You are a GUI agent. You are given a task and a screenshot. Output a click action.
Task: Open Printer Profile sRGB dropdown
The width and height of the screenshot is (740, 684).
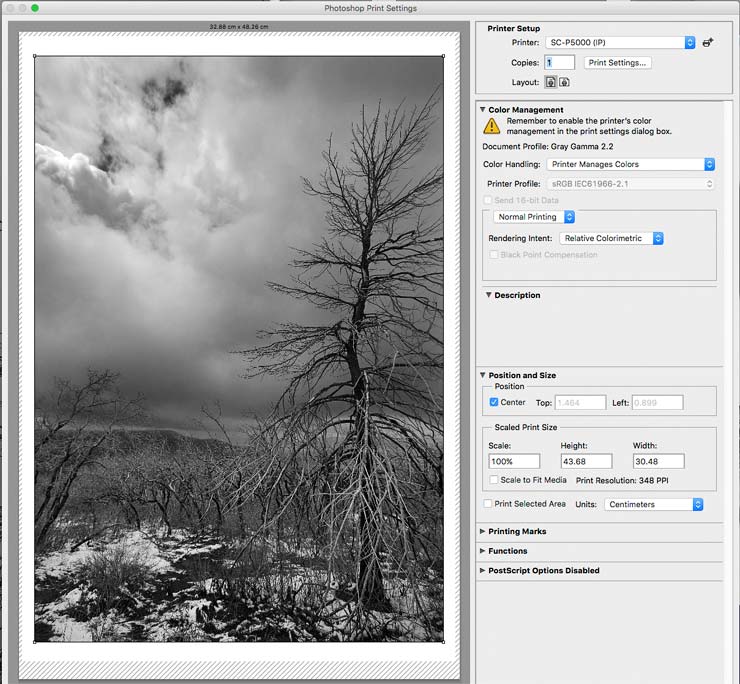[x=631, y=184]
